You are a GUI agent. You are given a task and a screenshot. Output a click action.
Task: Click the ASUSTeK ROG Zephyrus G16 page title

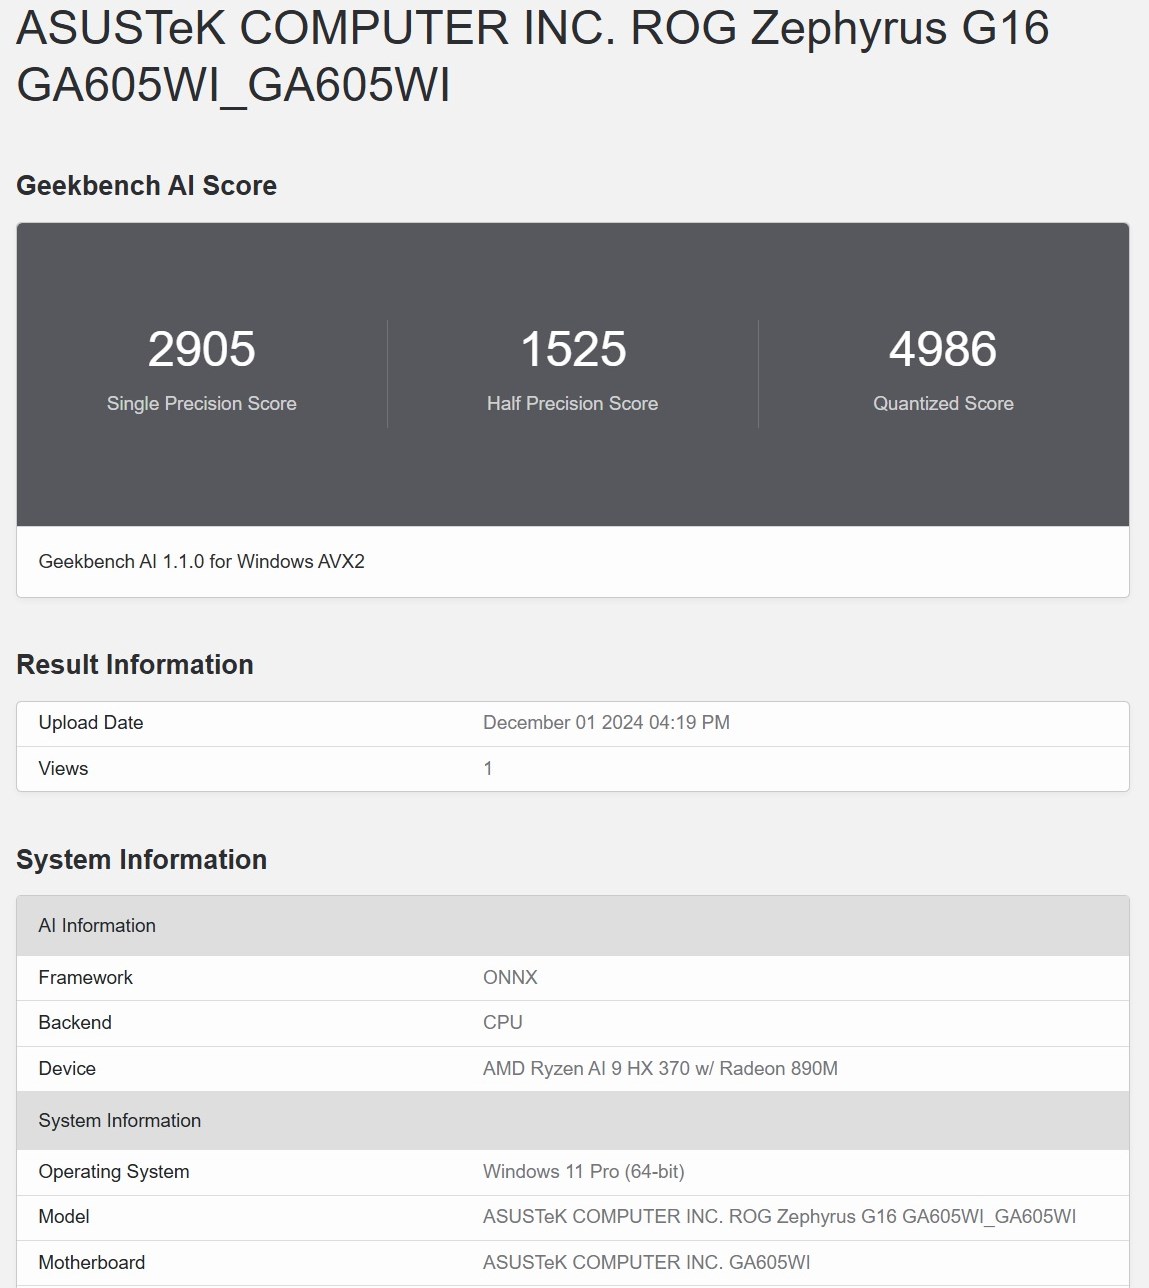(532, 55)
